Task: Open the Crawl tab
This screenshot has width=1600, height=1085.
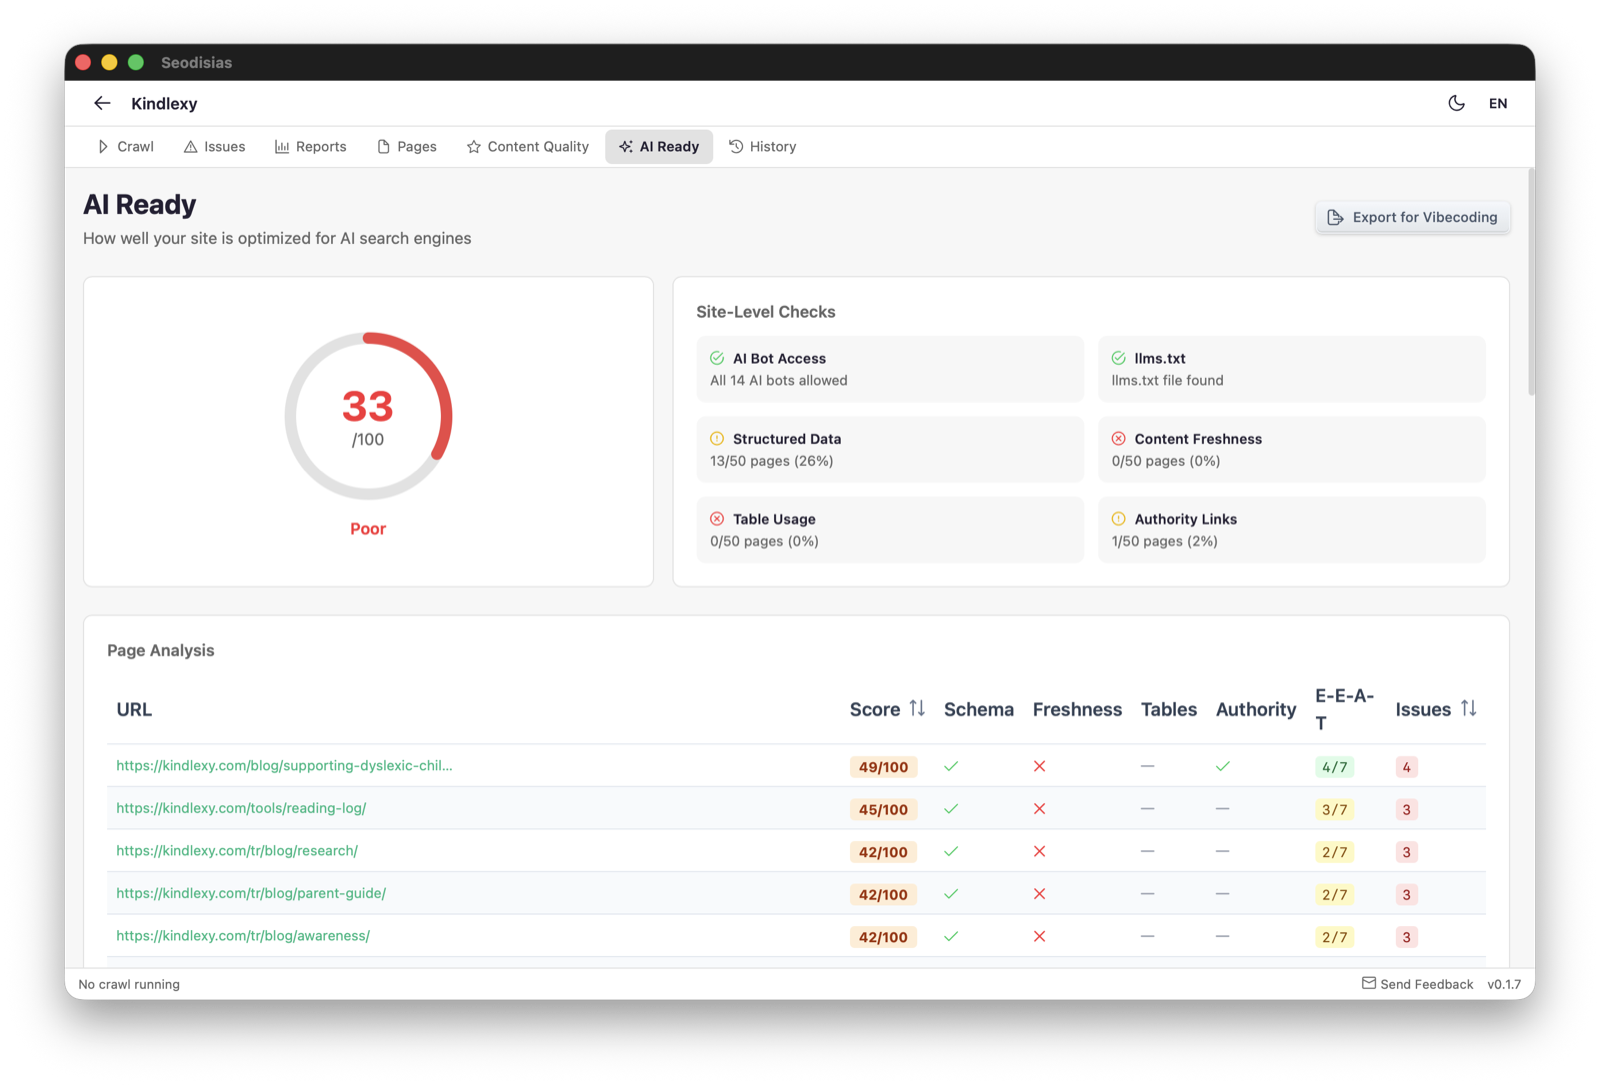Action: [125, 146]
